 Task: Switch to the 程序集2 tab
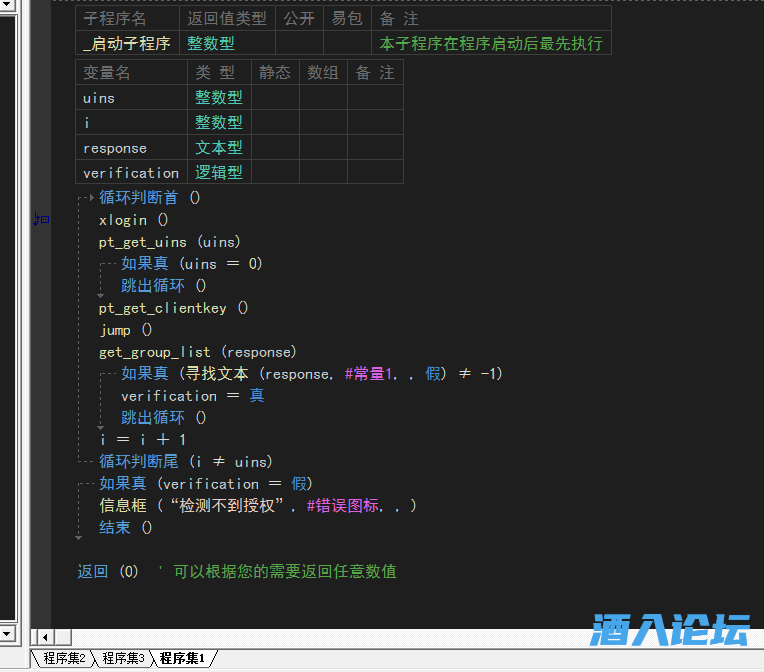click(64, 658)
